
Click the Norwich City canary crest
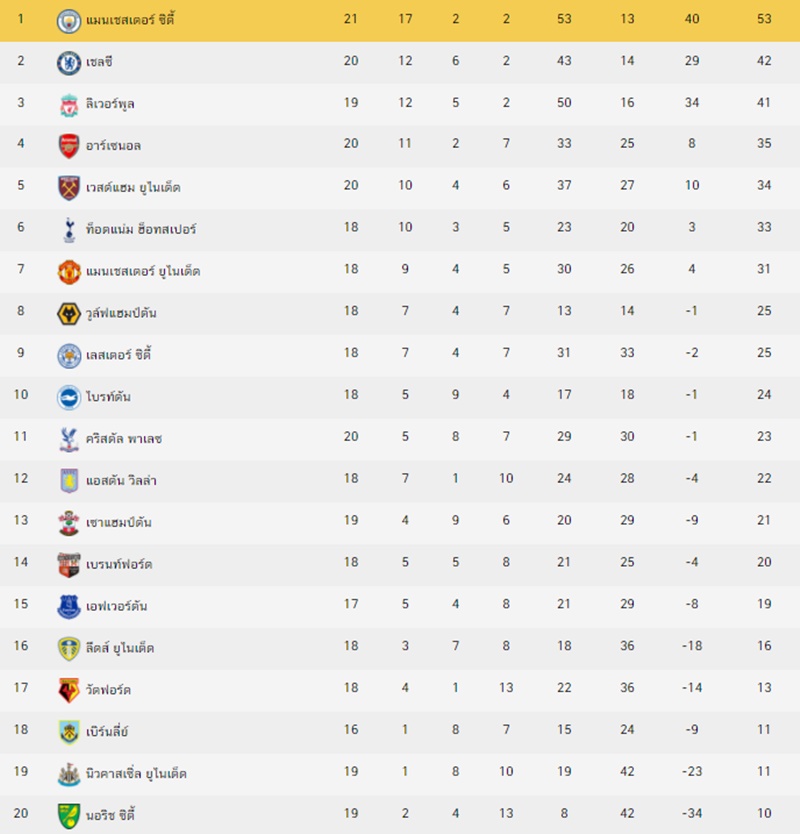pyautogui.click(x=69, y=816)
